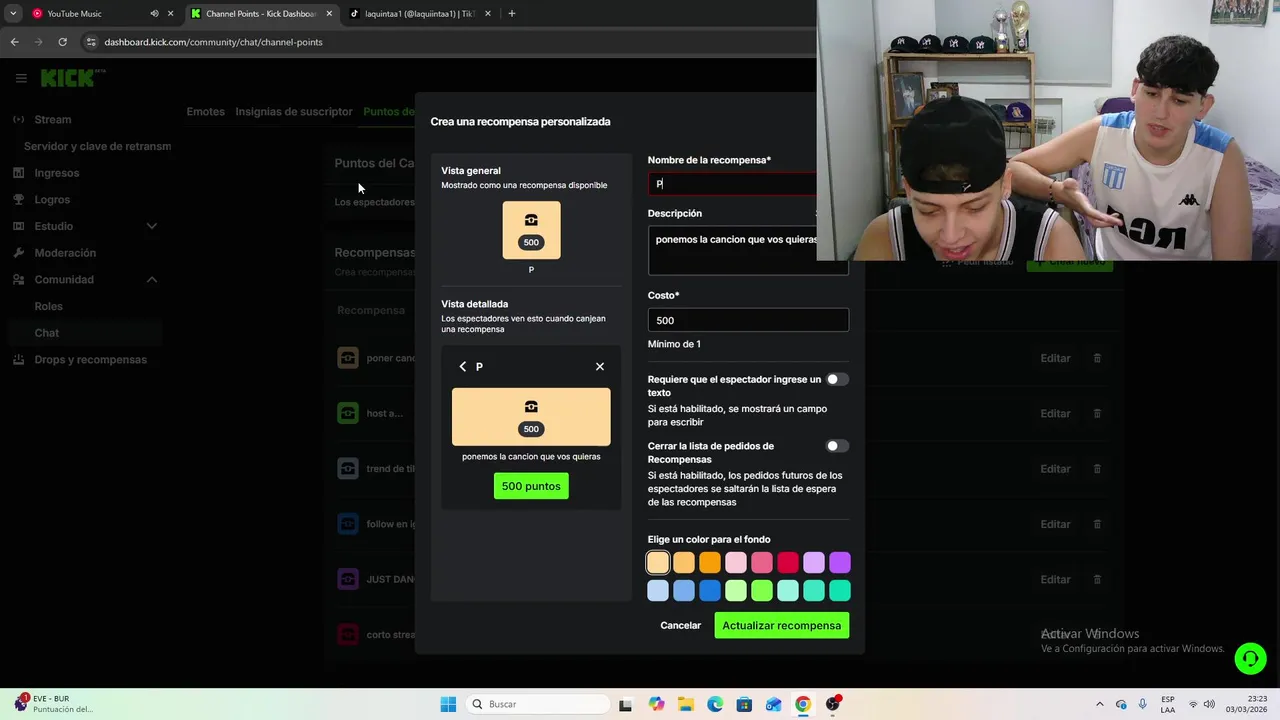
Task: Select the purple background color swatch
Action: (840, 563)
